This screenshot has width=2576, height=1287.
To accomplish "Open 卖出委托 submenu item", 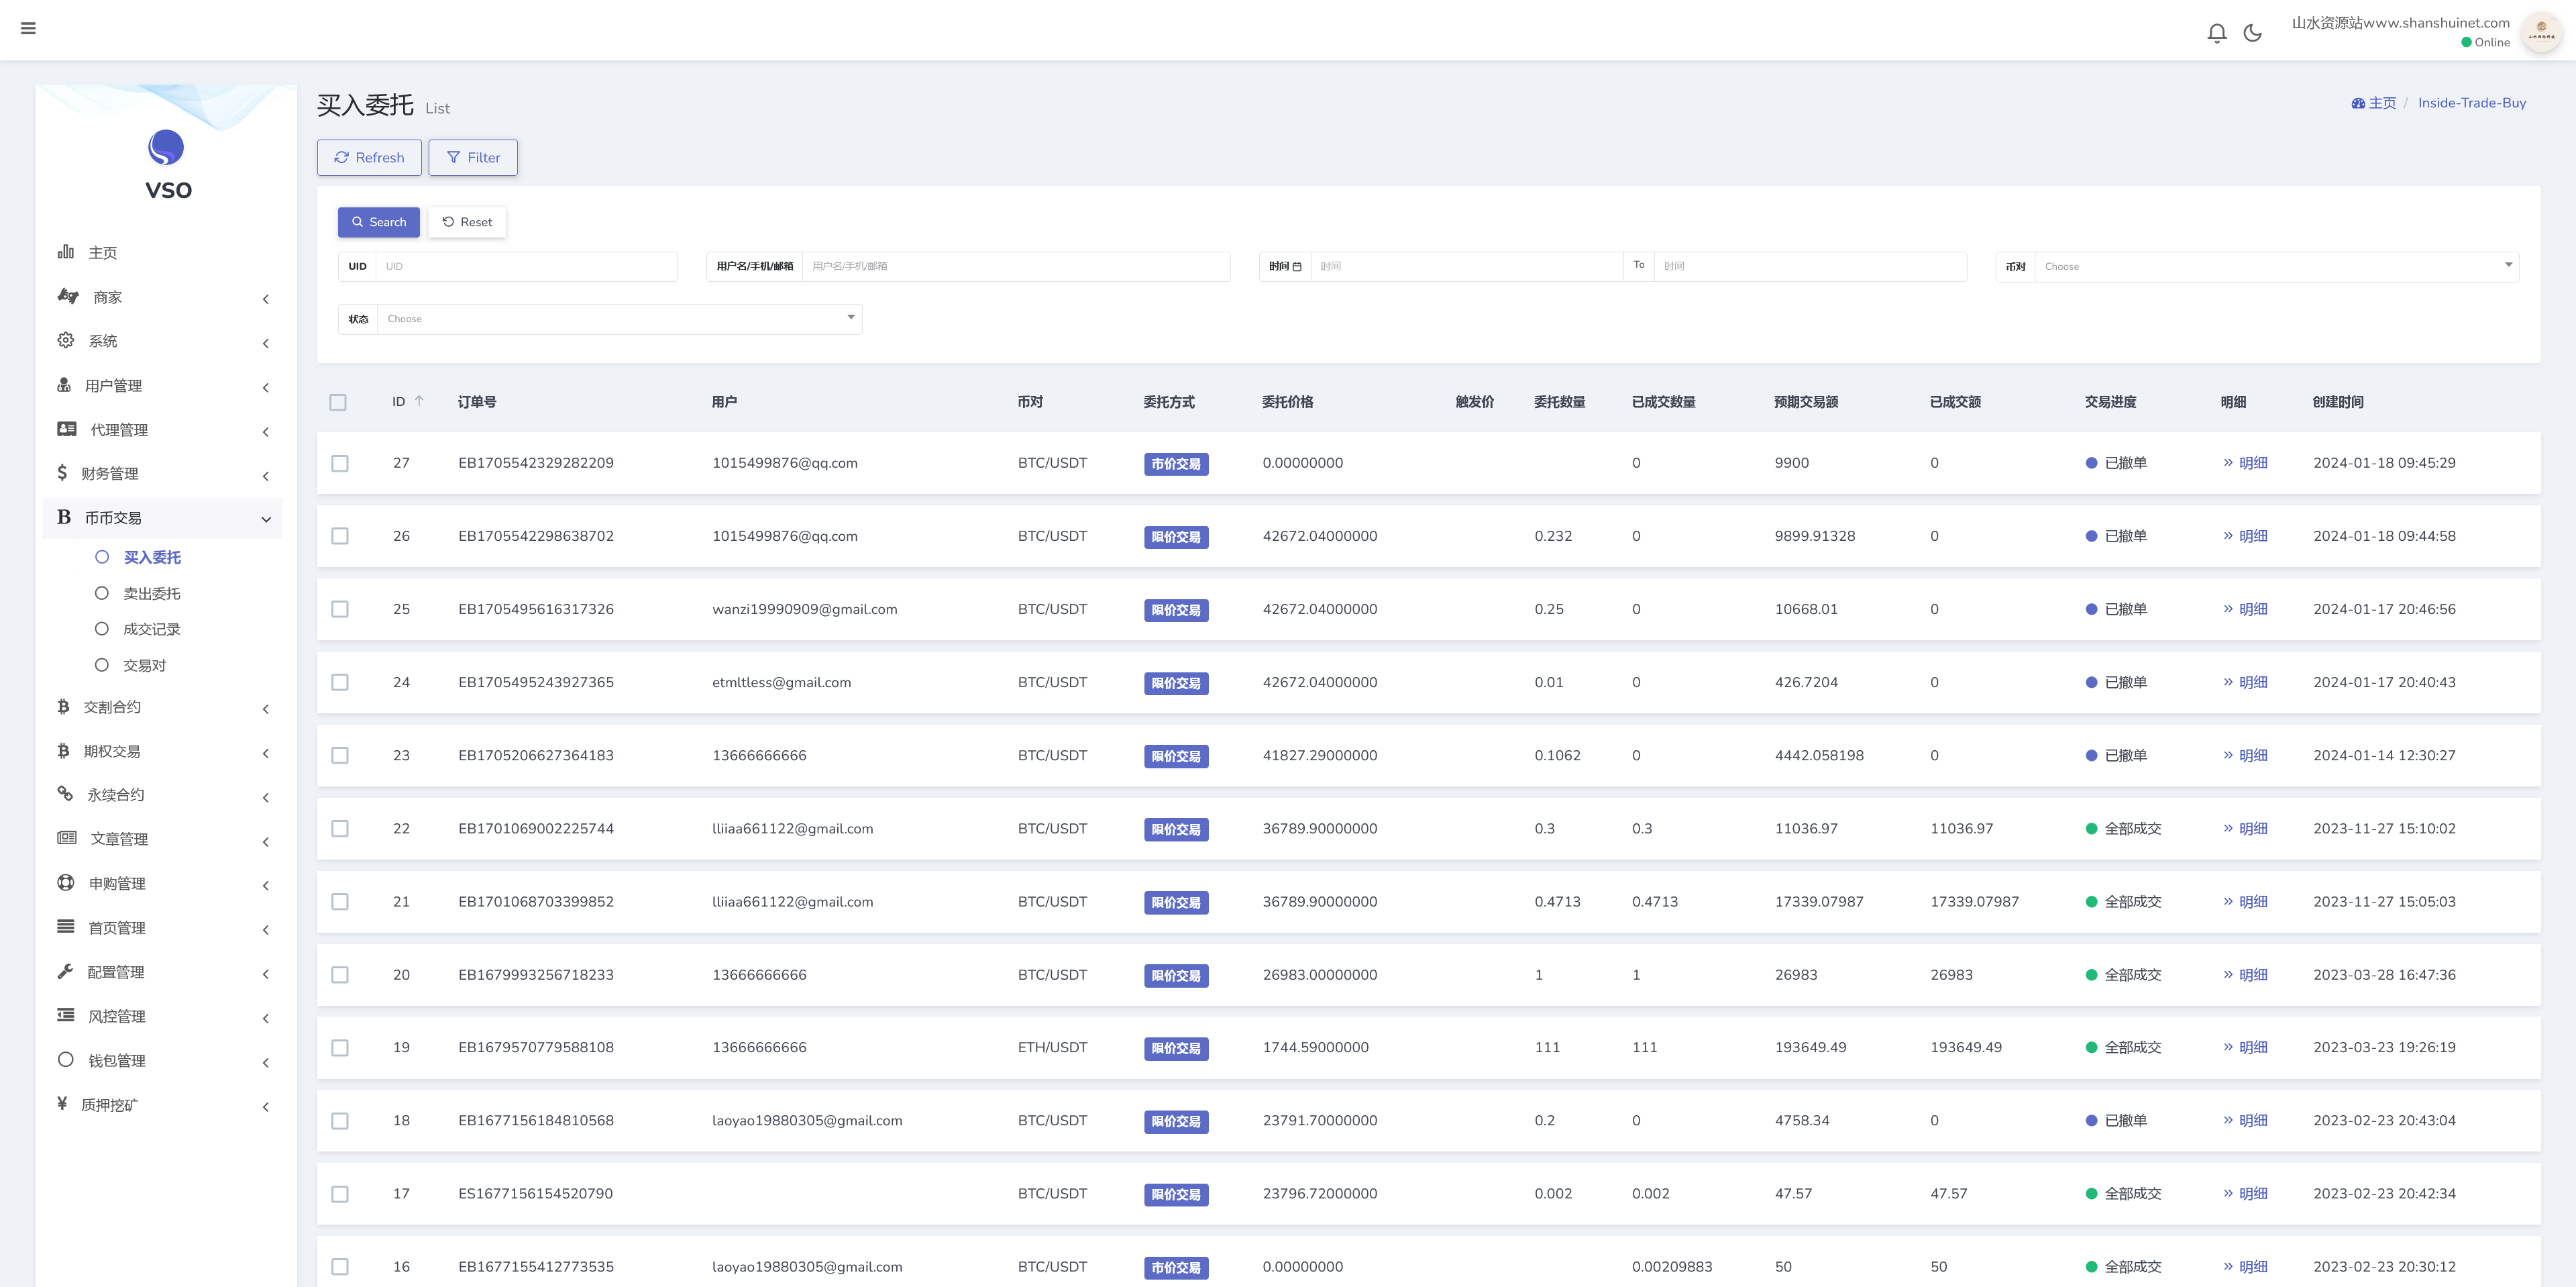I will tap(152, 594).
